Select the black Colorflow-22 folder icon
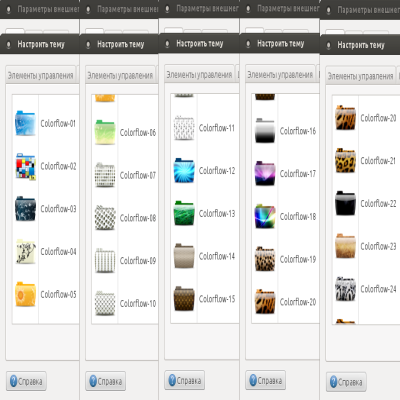 (x=345, y=203)
